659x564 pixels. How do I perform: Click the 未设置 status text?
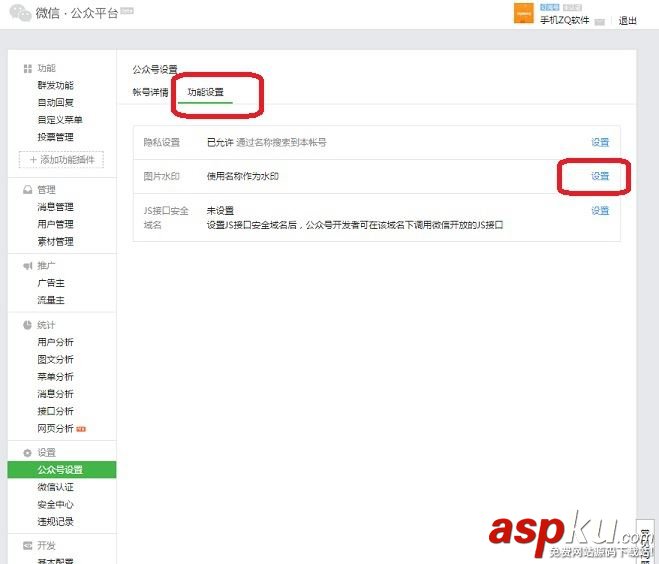click(x=220, y=211)
